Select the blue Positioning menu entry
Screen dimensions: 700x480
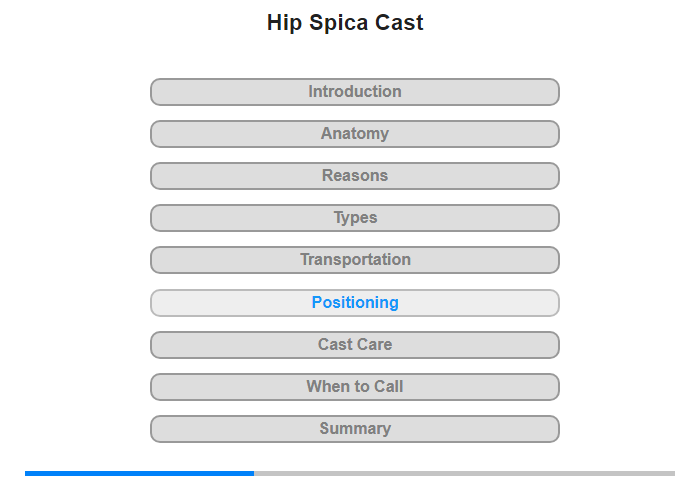pyautogui.click(x=354, y=303)
